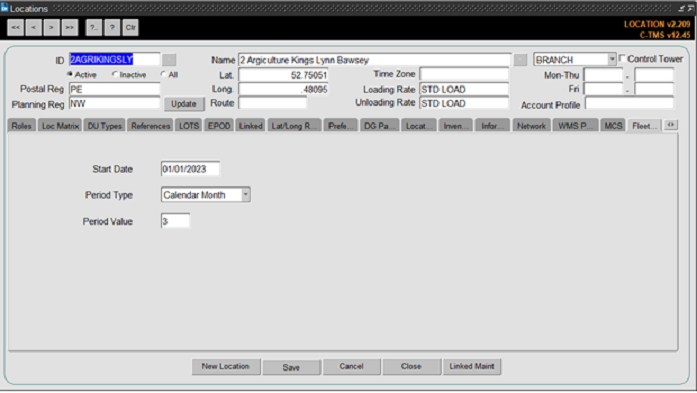Screen dimensions: 697x393
Task: Click the Fri start time field
Action: (603, 89)
